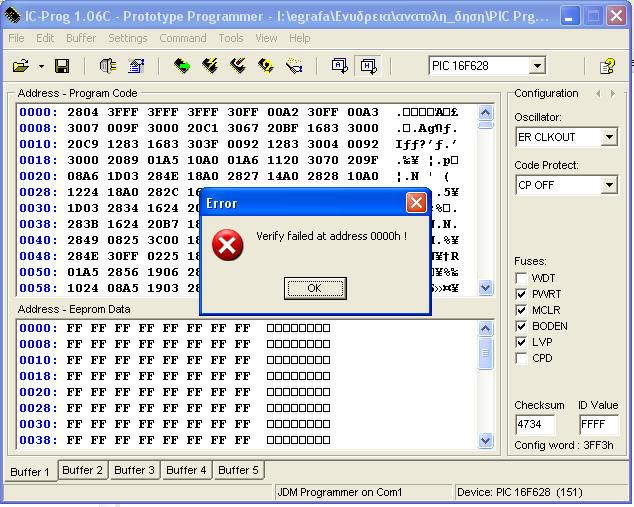Disable the LVP fuse checkbox
The width and height of the screenshot is (634, 507).
pyautogui.click(x=521, y=342)
